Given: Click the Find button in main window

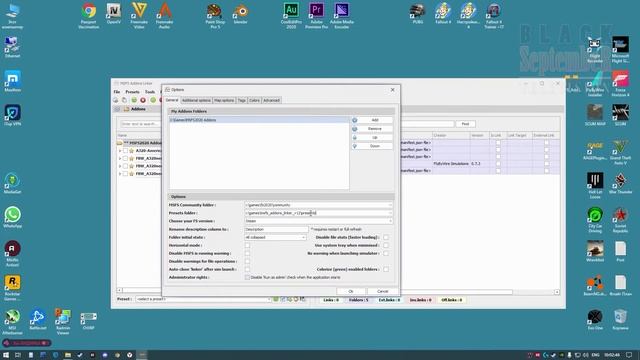Looking at the screenshot, I should 465,124.
